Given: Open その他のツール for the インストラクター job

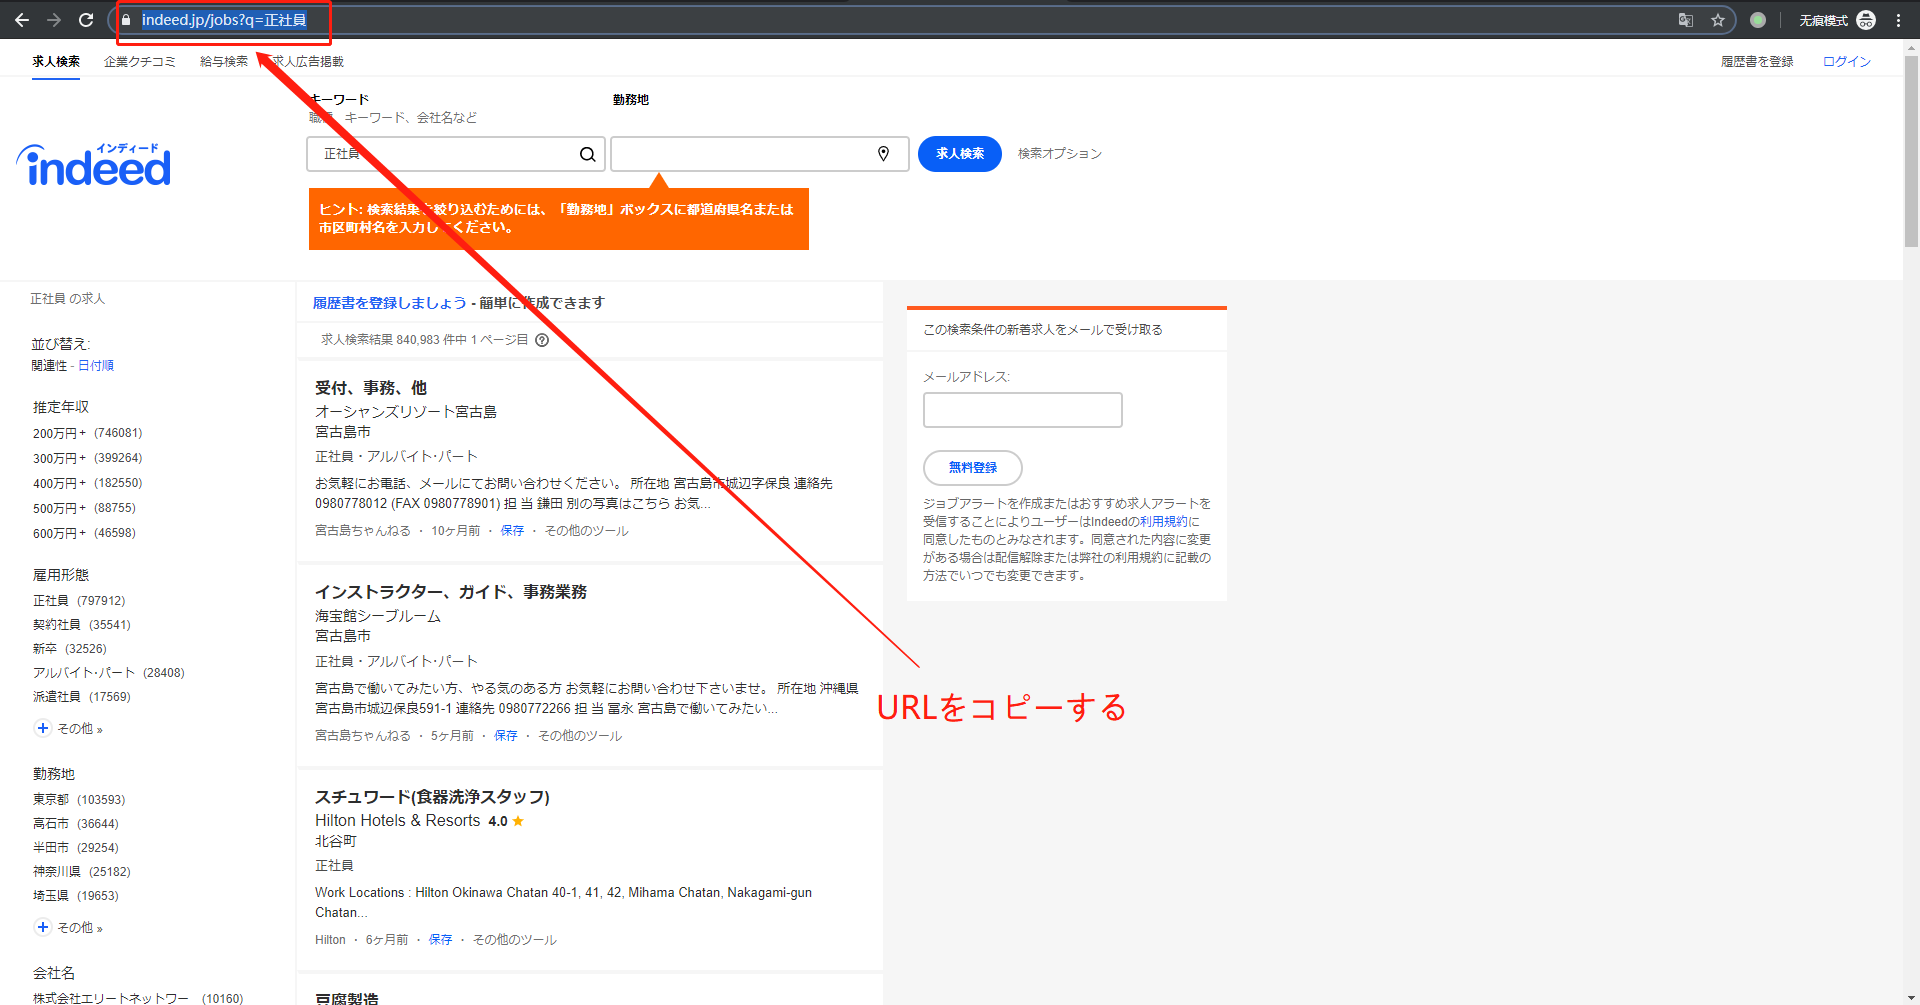Looking at the screenshot, I should (580, 736).
